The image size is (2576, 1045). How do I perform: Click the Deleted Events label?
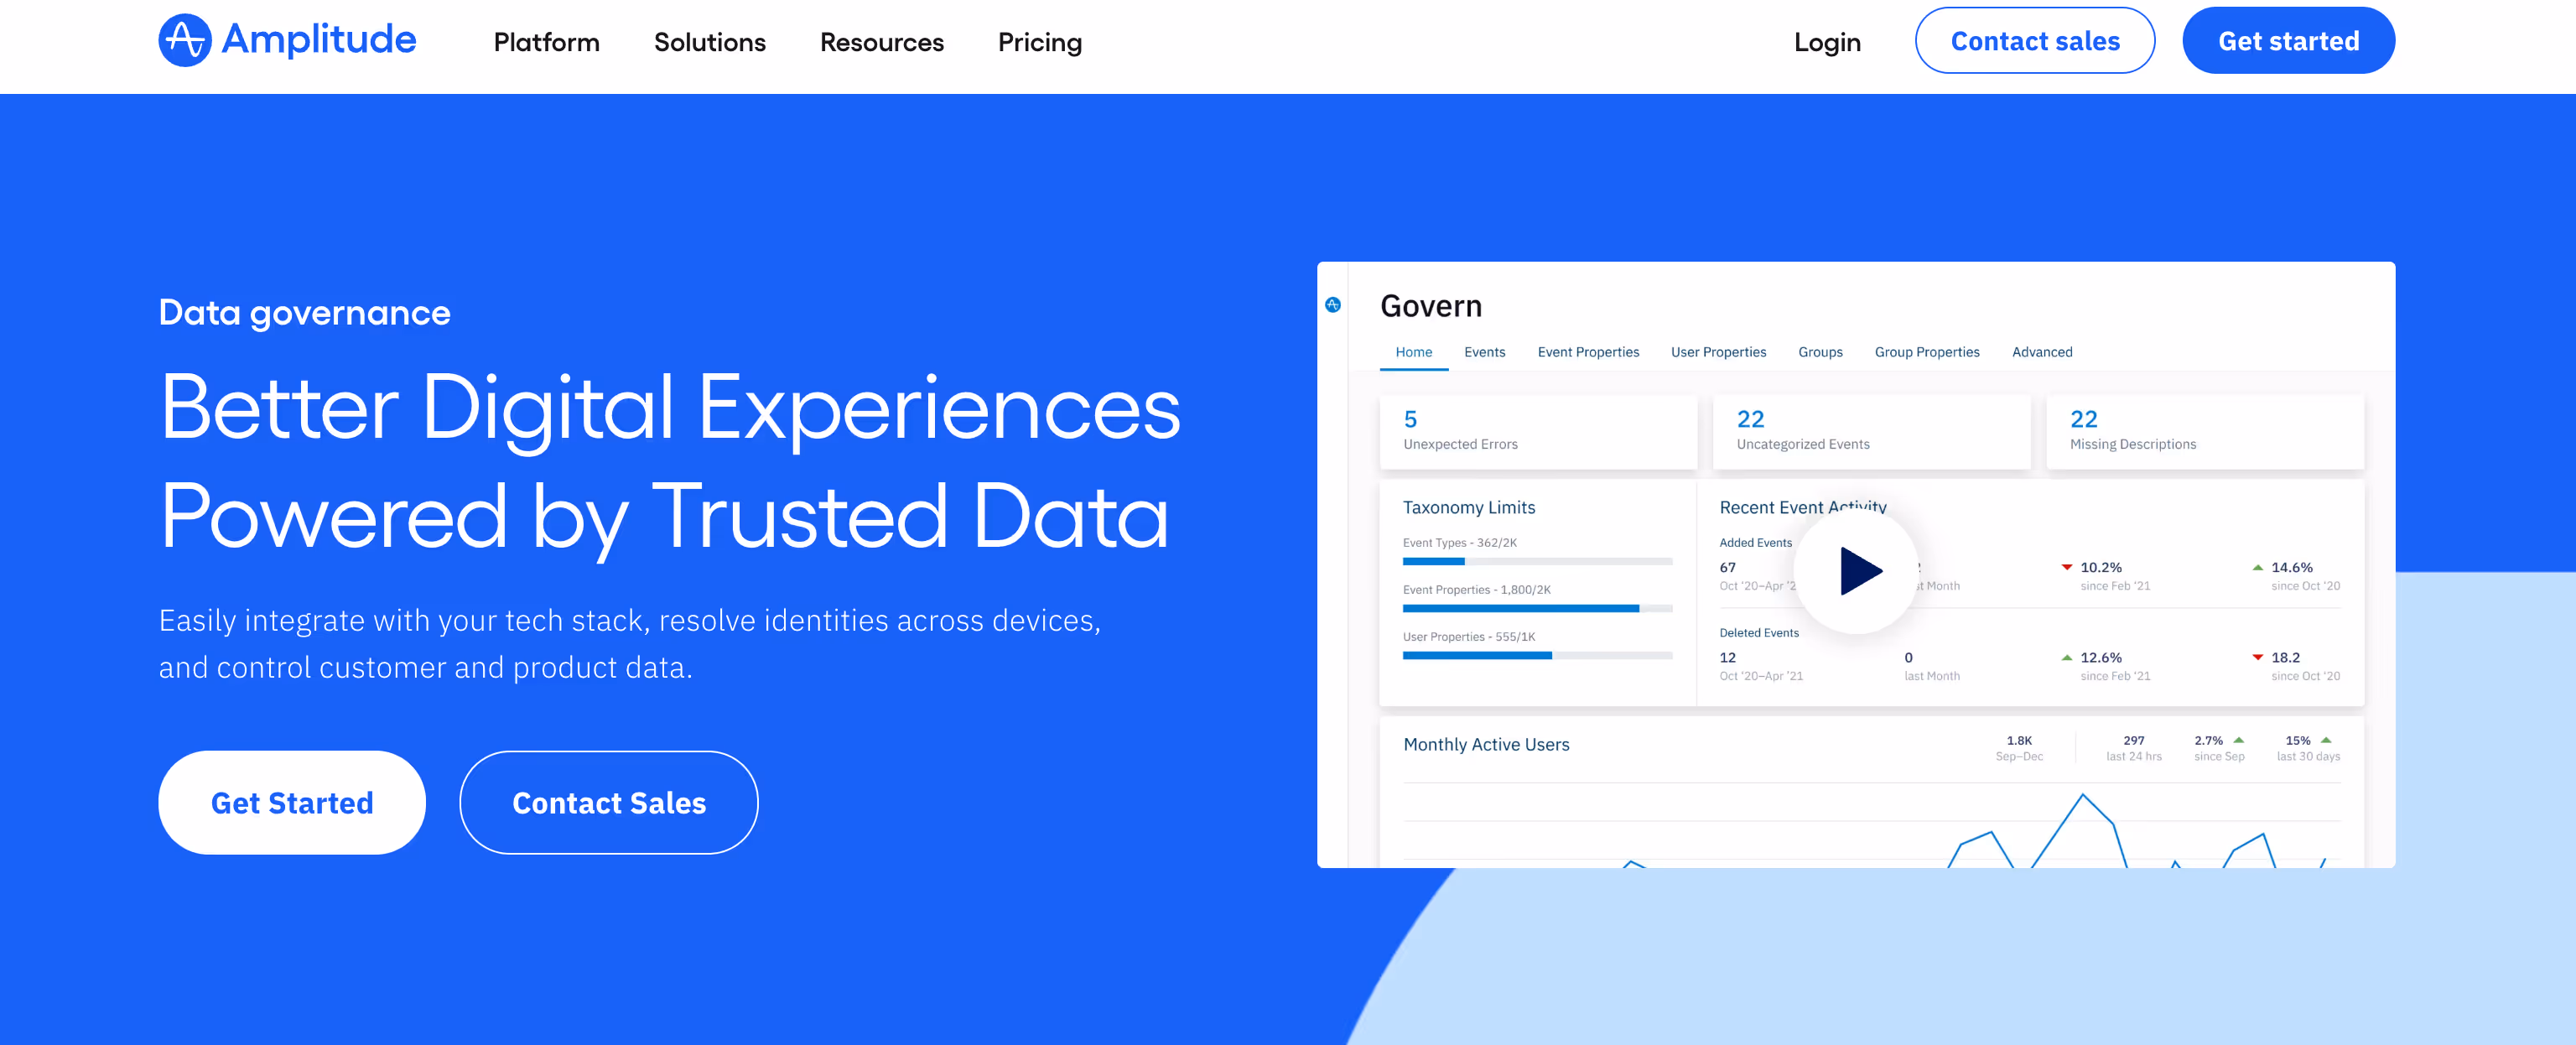1758,632
